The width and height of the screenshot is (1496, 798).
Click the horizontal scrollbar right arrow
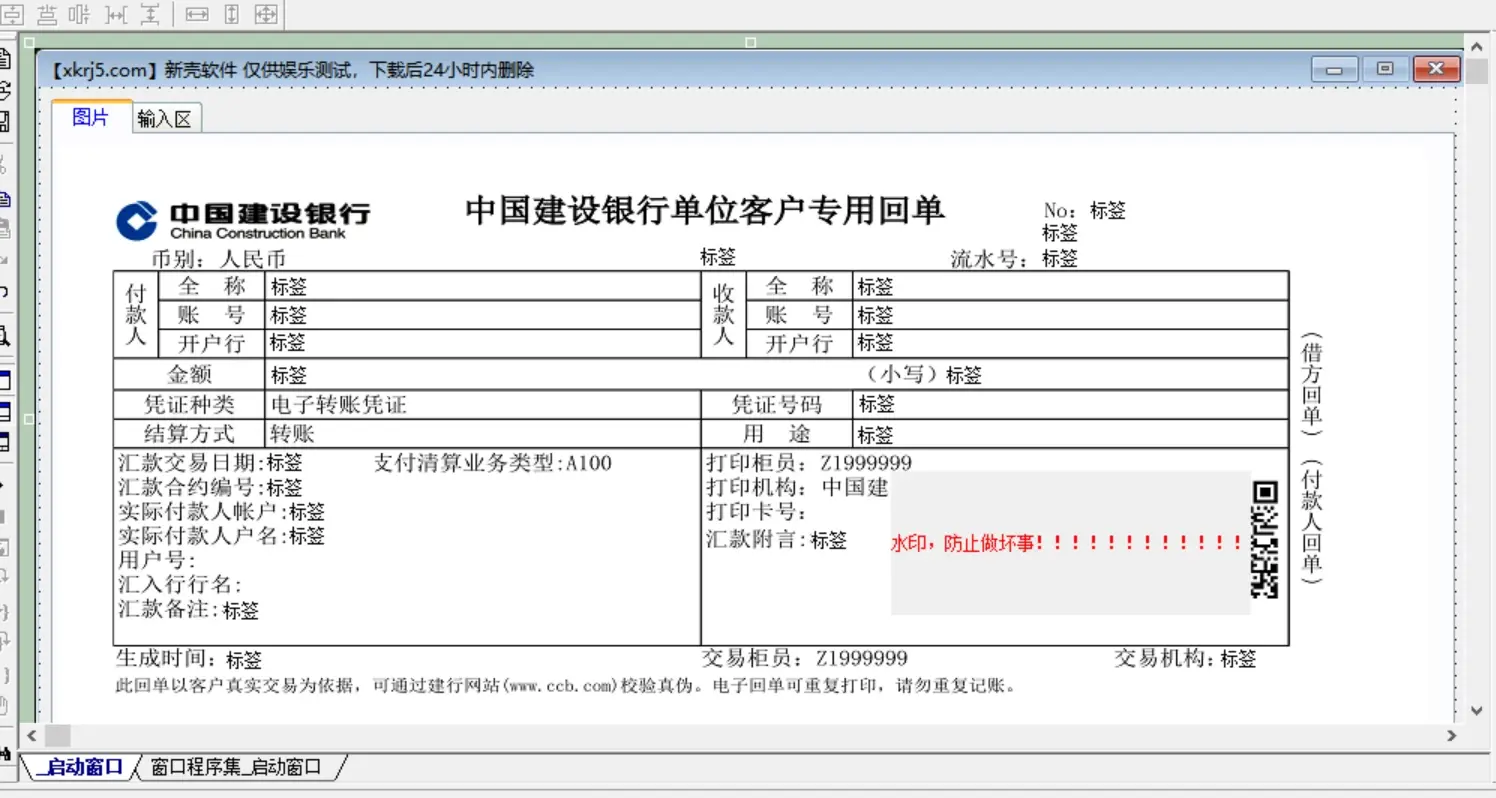pyautogui.click(x=1452, y=735)
